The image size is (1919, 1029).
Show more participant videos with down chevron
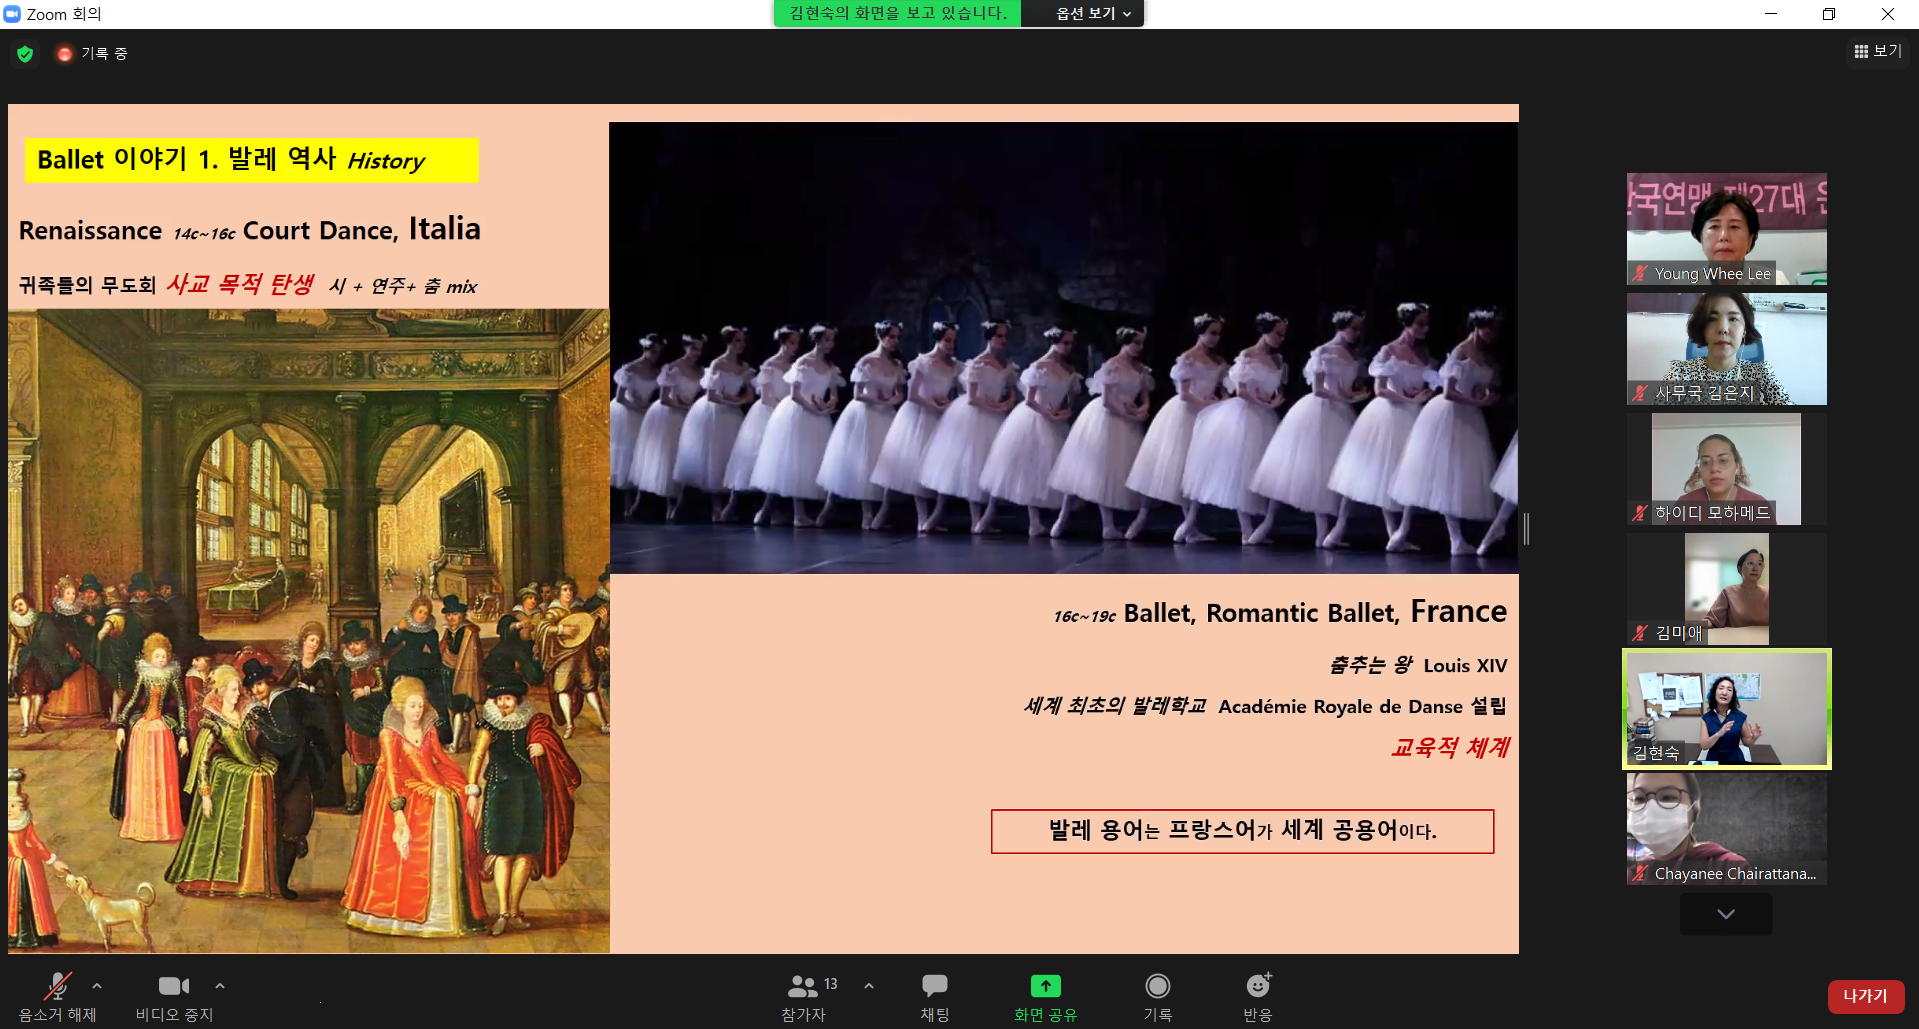pos(1726,914)
